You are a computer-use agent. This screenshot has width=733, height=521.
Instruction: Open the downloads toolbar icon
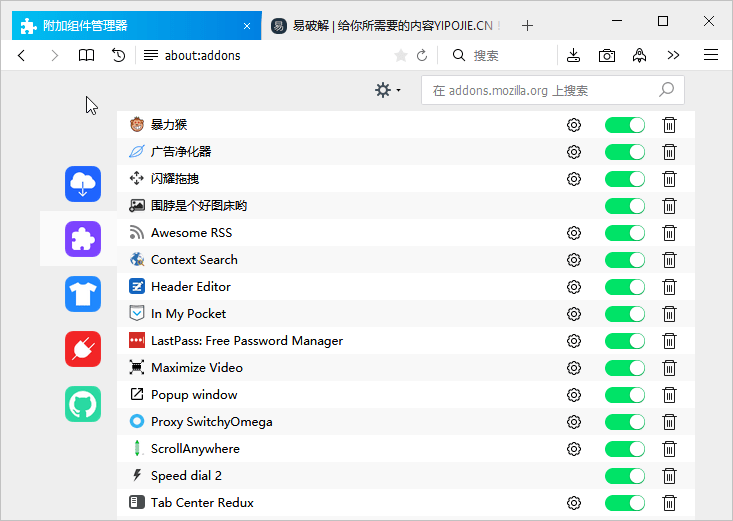(x=574, y=55)
